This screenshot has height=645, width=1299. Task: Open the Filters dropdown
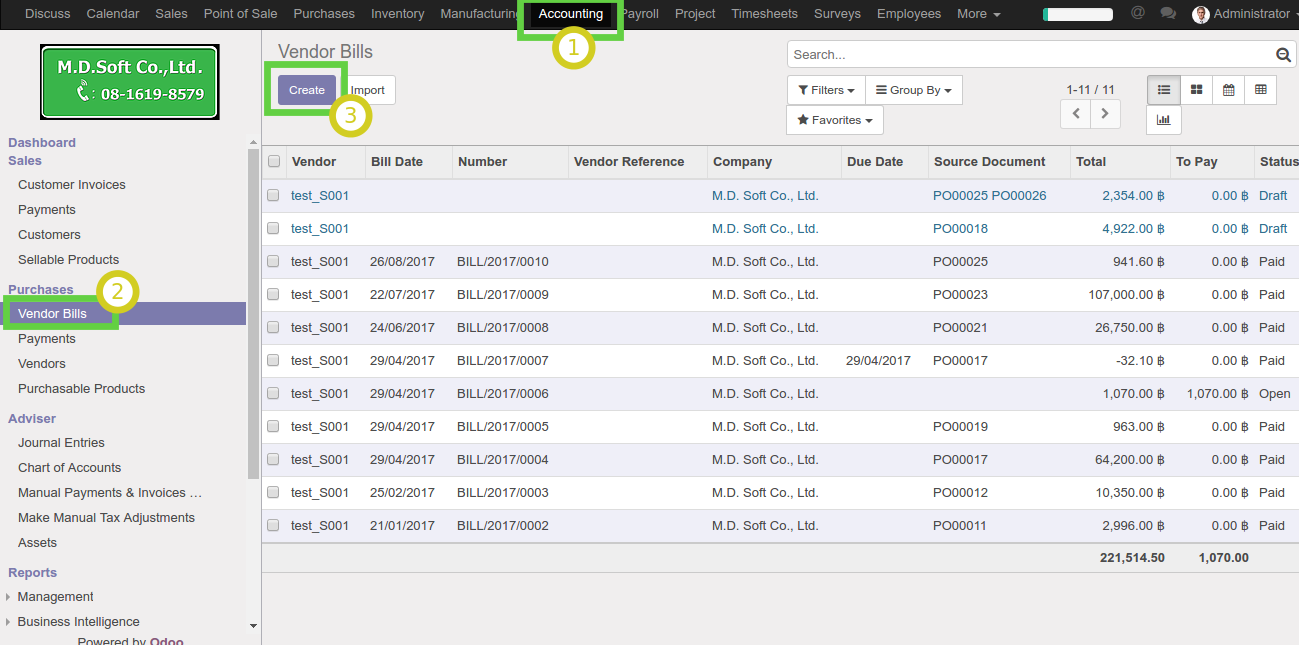point(826,90)
